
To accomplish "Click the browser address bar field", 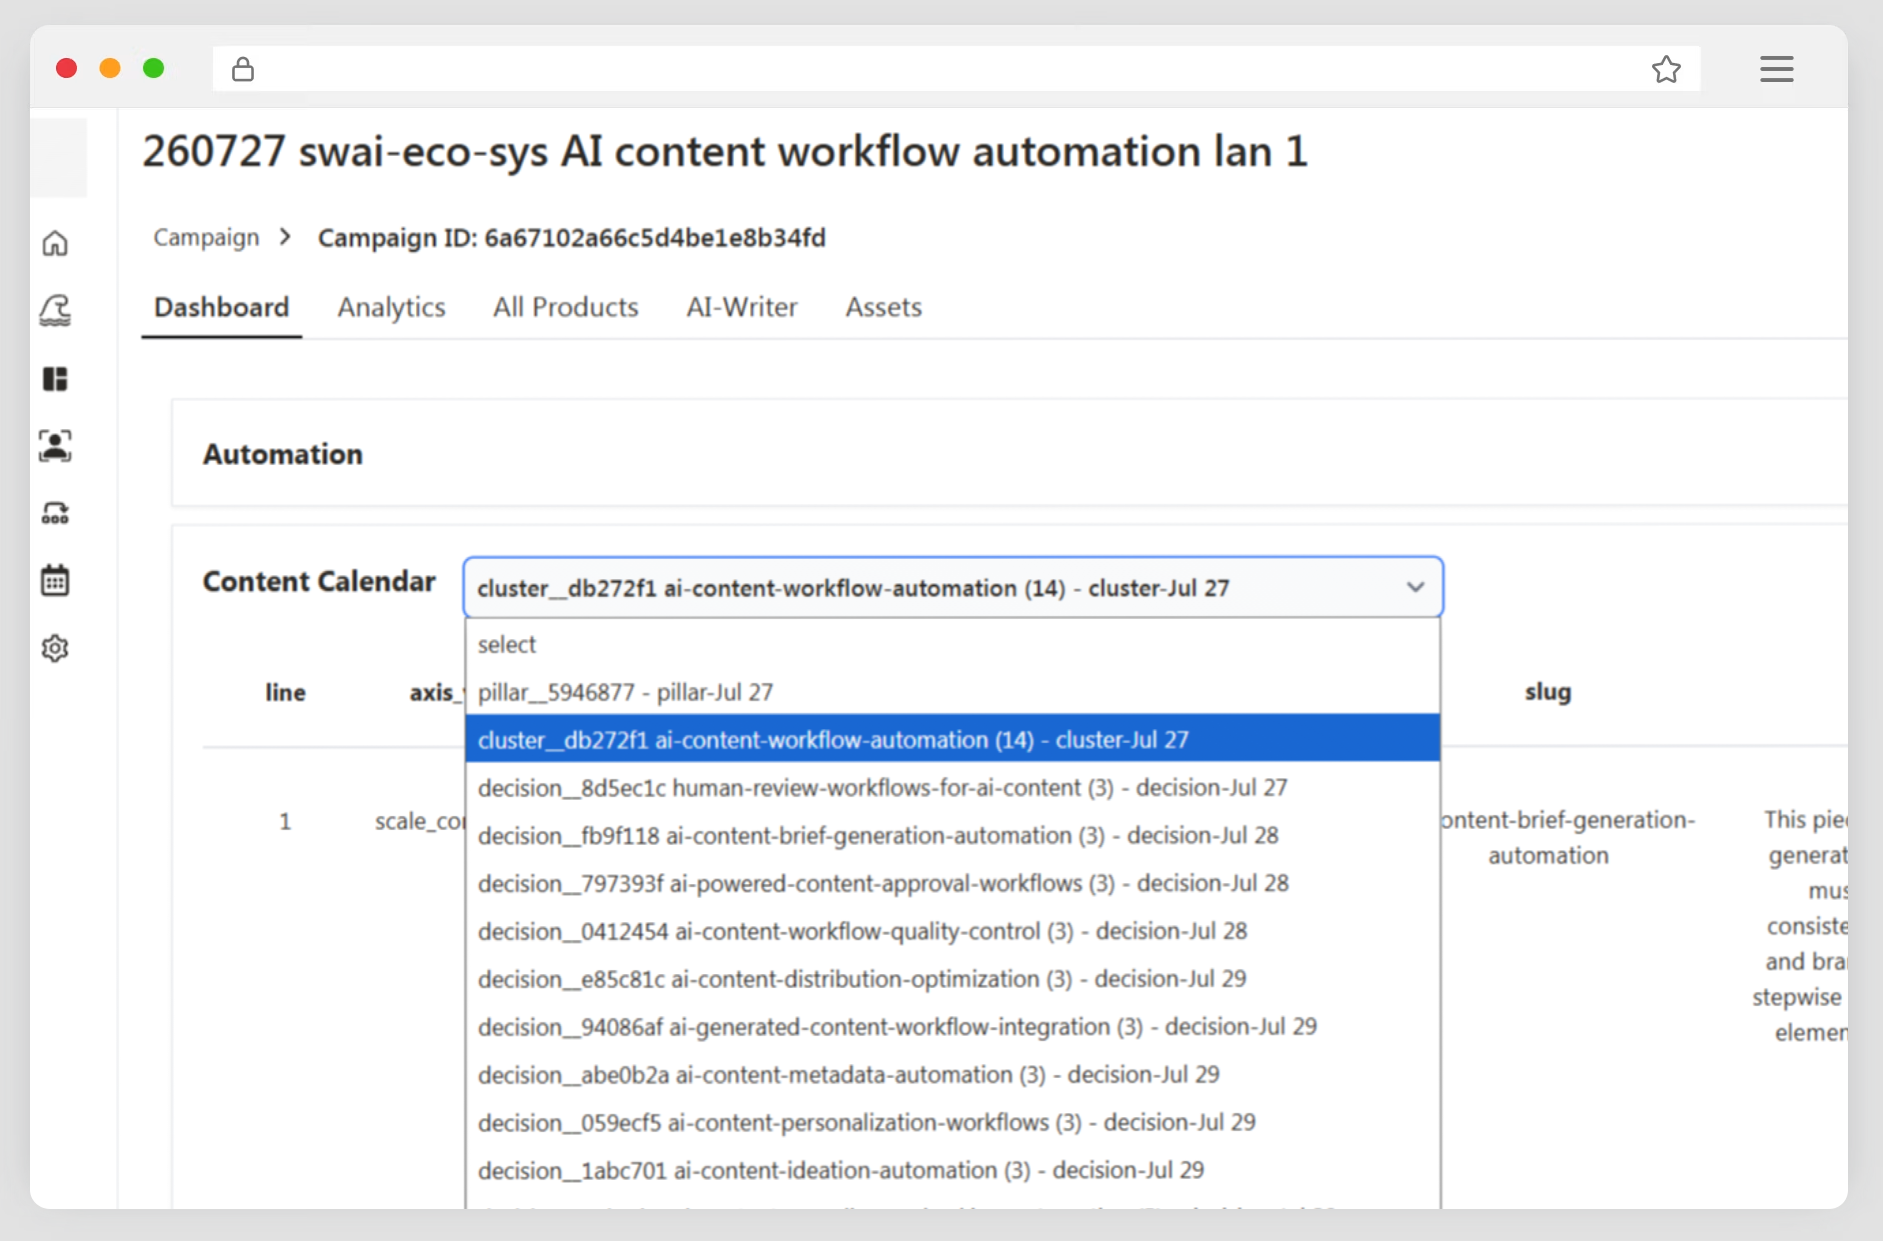I will pos(955,69).
